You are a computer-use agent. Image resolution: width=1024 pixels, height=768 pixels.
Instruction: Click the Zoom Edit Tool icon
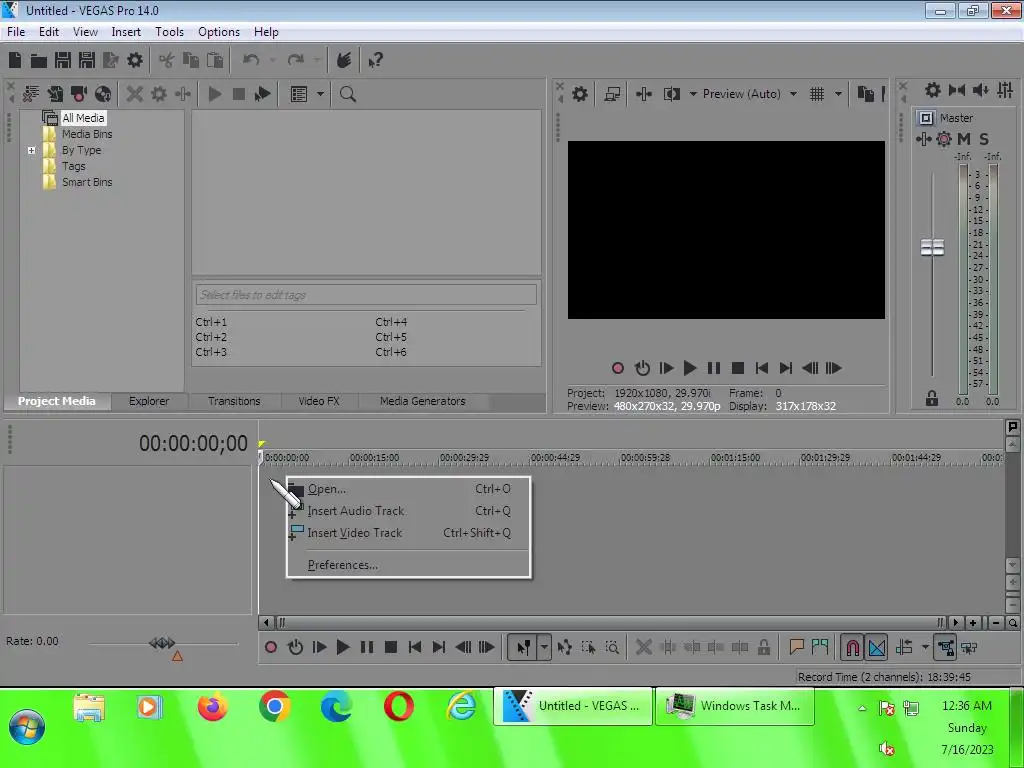[x=612, y=648]
